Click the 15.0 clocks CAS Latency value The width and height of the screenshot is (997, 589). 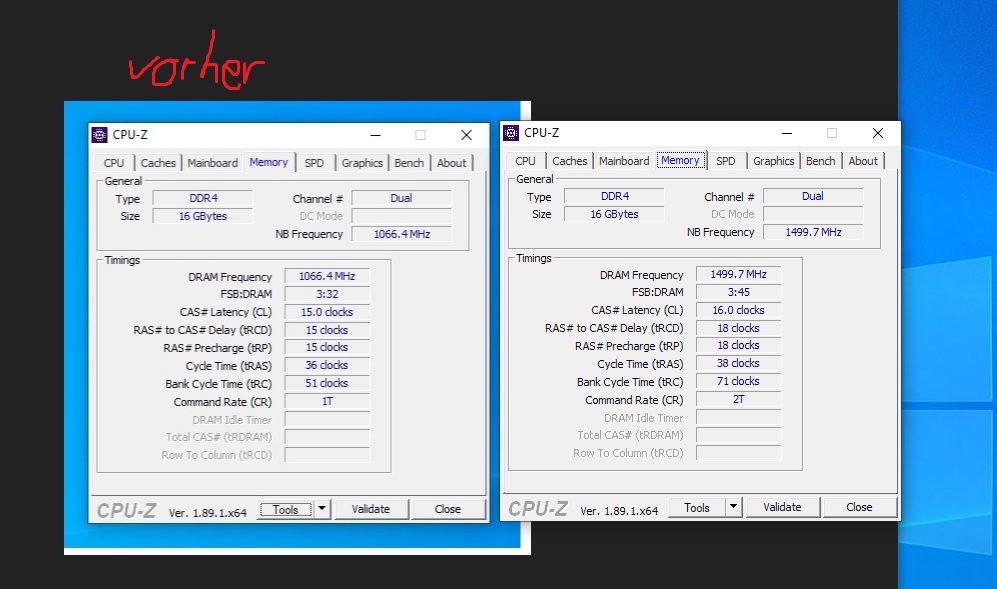point(327,312)
